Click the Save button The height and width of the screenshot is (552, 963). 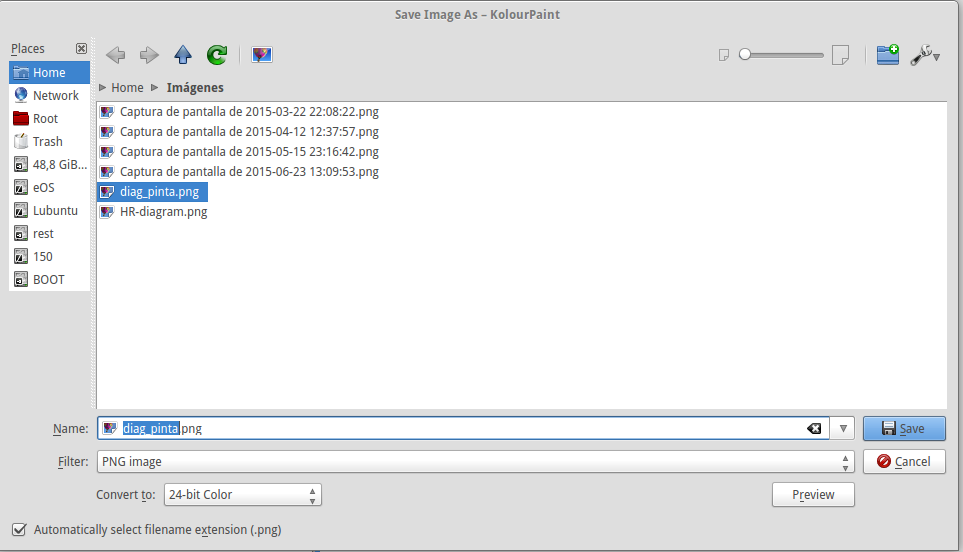click(904, 429)
